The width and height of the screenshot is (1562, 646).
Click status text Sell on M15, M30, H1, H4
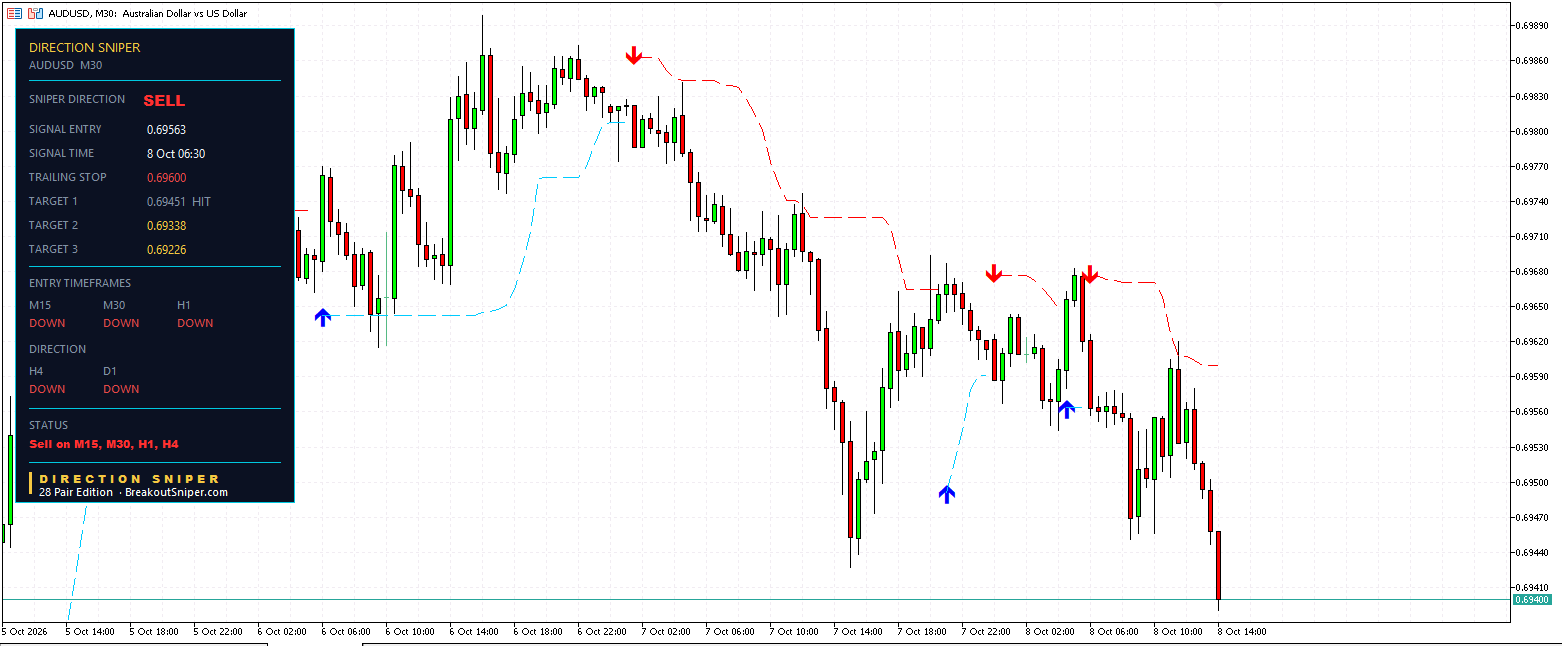tap(104, 443)
